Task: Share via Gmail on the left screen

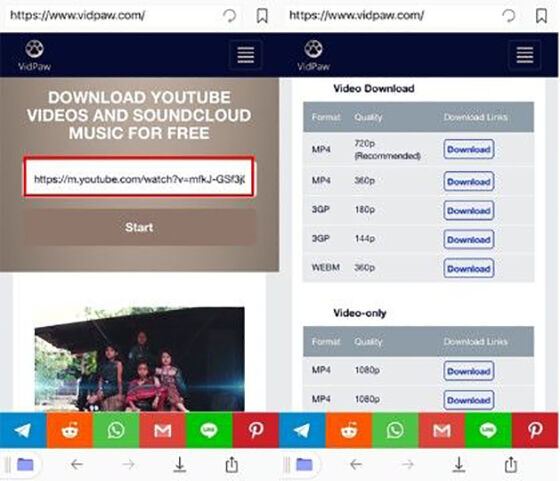Action: click(x=162, y=430)
